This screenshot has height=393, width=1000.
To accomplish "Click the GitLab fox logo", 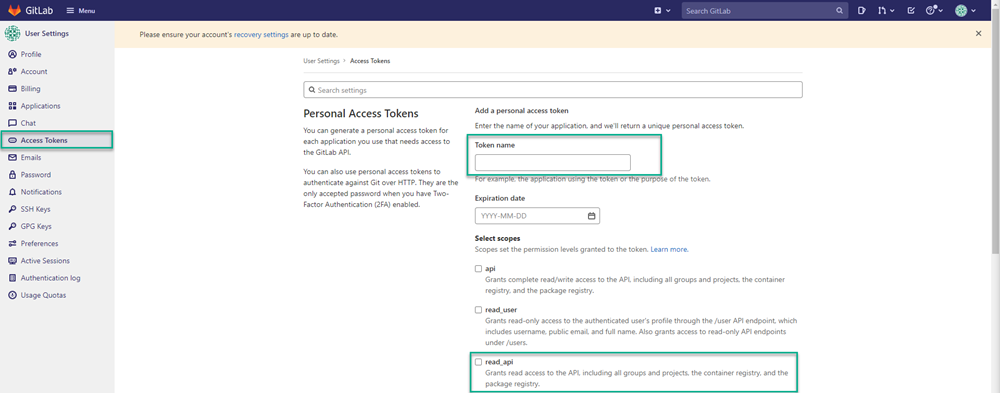I will [14, 10].
